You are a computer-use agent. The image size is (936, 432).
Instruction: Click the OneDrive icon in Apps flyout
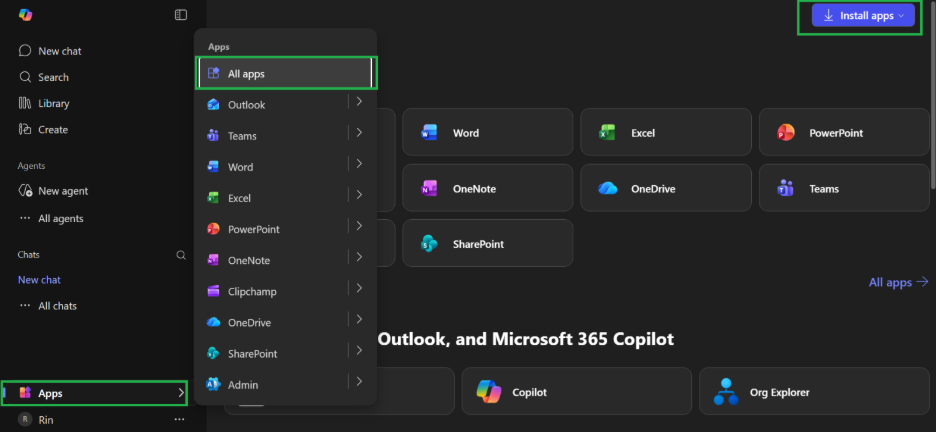click(x=213, y=322)
